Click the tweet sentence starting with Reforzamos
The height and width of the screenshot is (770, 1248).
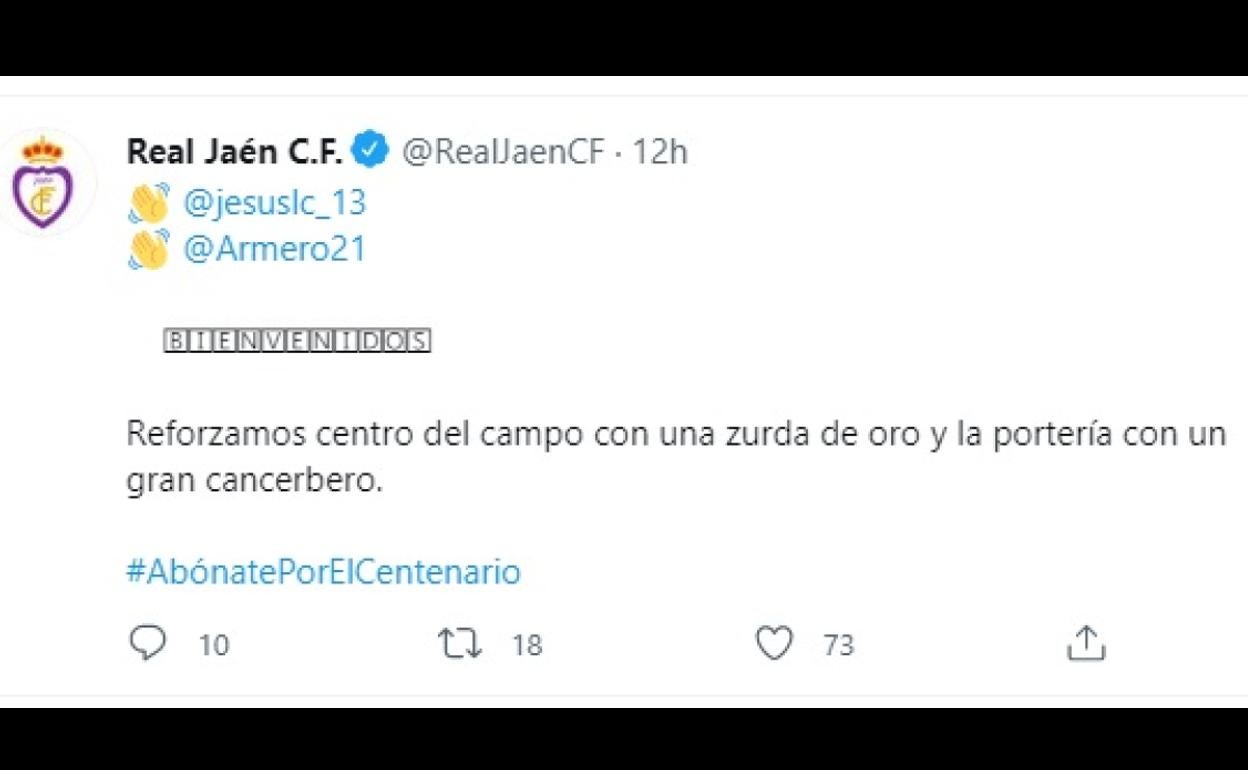[675, 435]
